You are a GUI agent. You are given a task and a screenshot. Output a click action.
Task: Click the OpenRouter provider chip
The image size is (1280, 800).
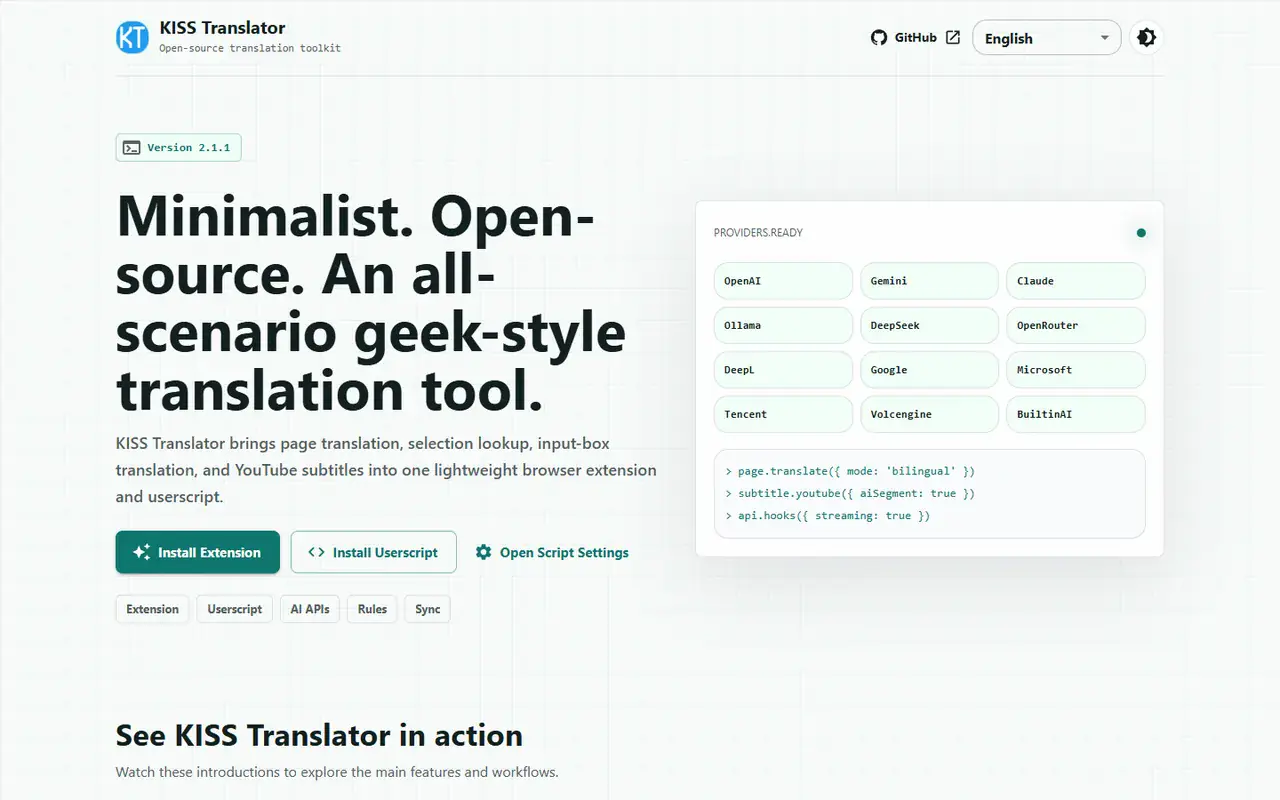point(1075,325)
